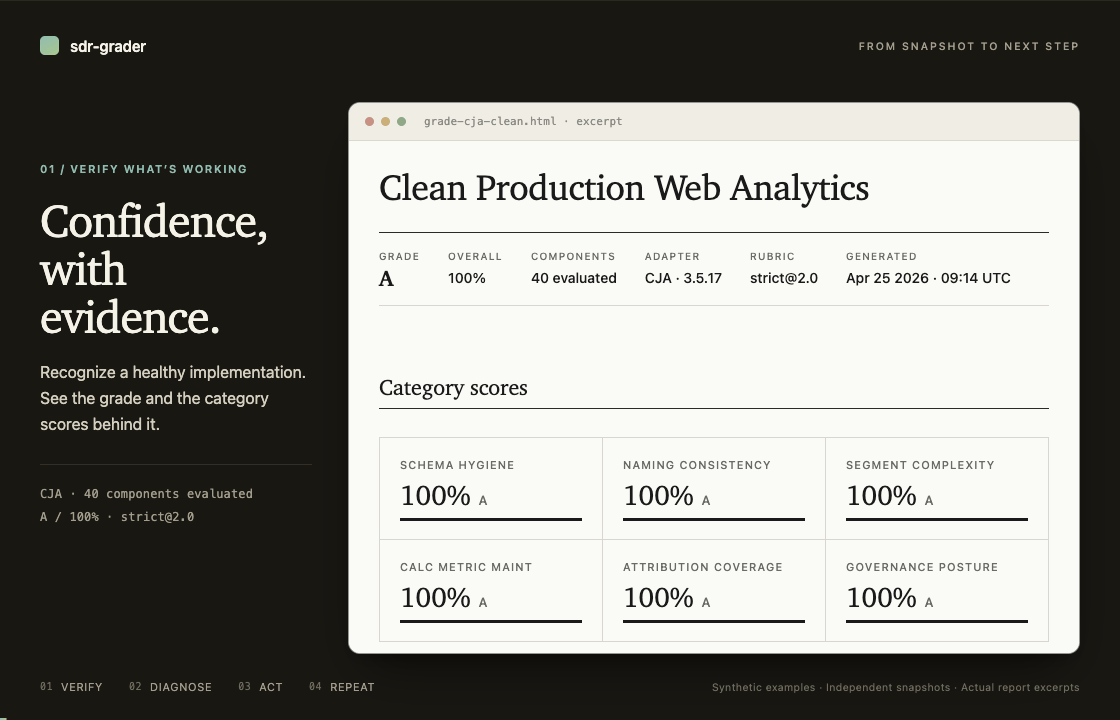Open step 03 Act
The width and height of the screenshot is (1120, 720).
click(x=260, y=687)
